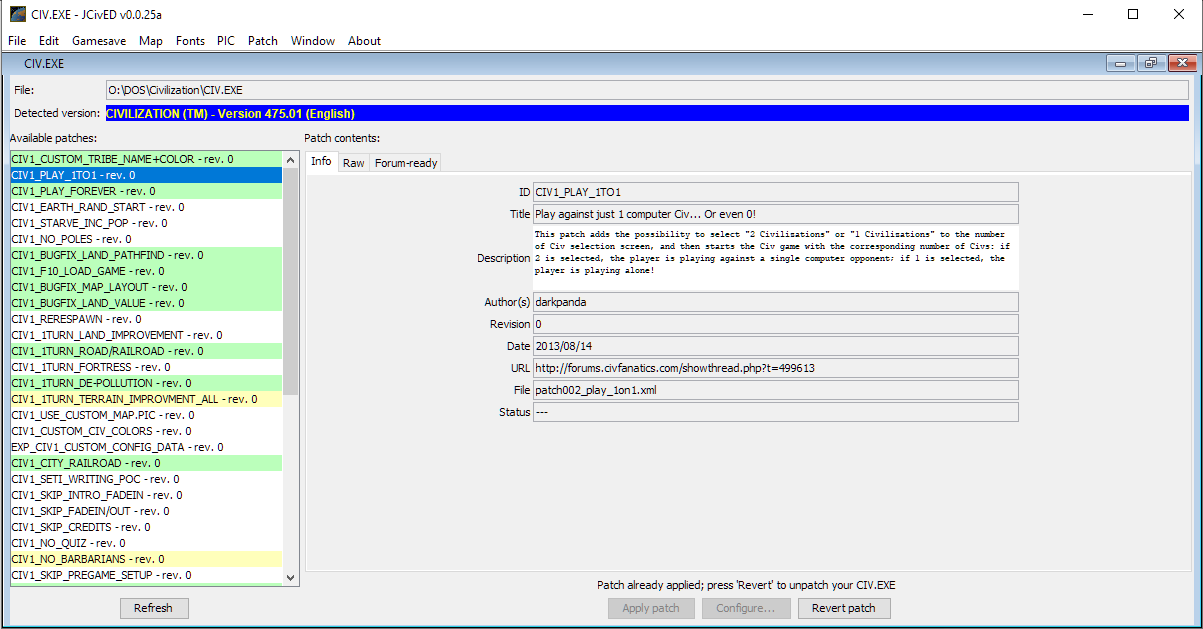Open the Patch menu
The width and height of the screenshot is (1203, 629).
[262, 41]
